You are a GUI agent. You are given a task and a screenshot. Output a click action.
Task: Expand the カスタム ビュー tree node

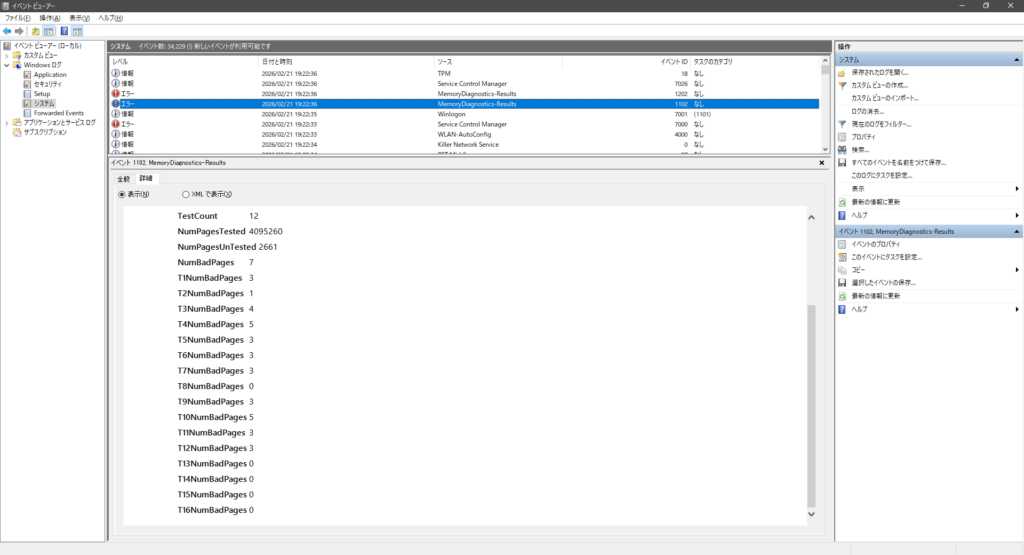6,56
